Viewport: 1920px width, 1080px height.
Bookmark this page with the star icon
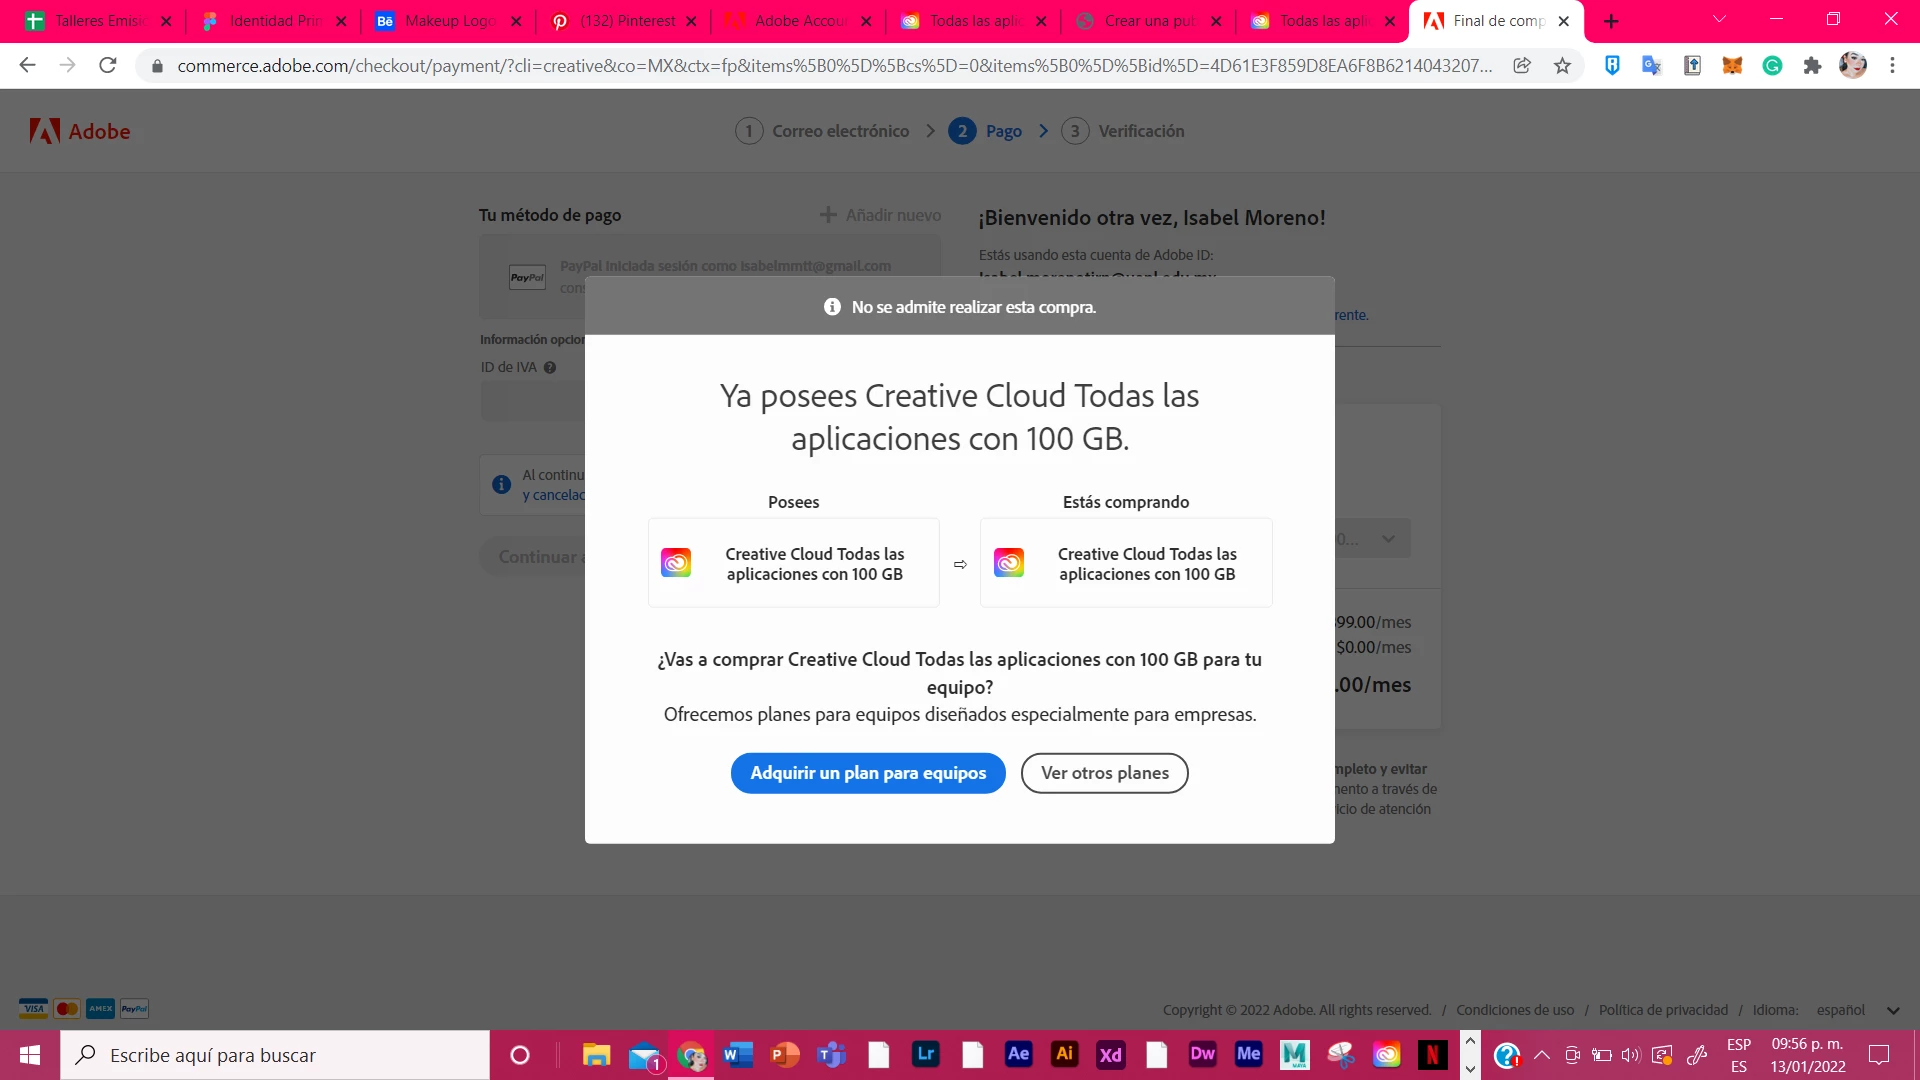tap(1563, 65)
